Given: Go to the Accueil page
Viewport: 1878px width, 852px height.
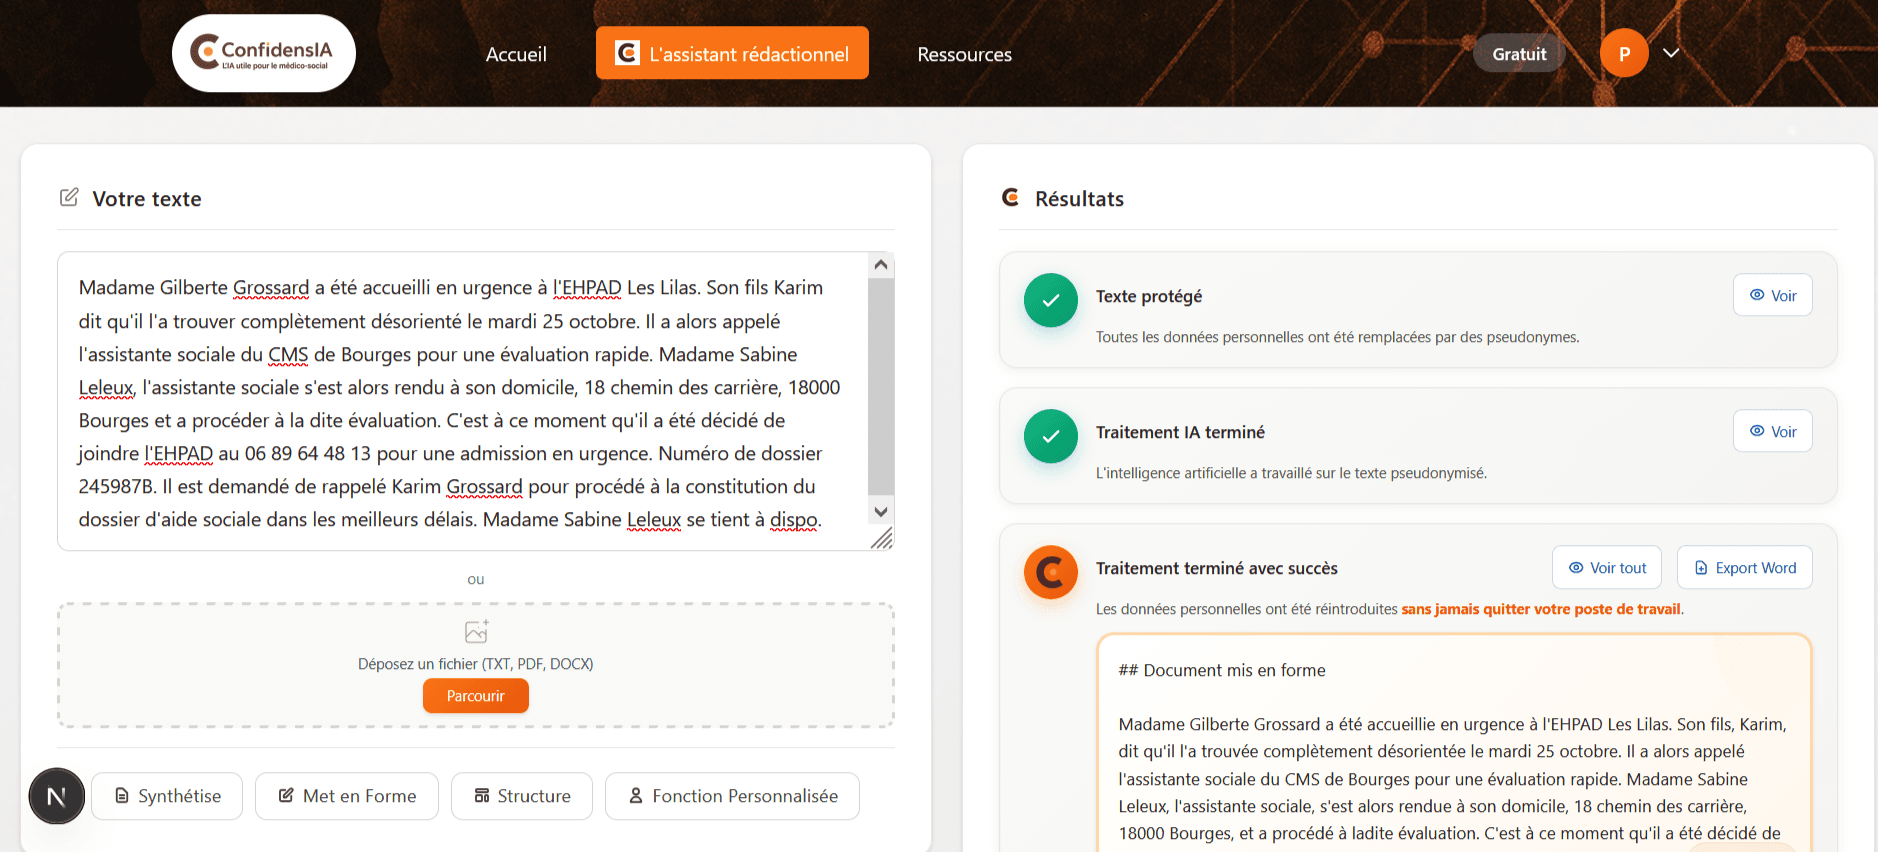Looking at the screenshot, I should [x=516, y=54].
